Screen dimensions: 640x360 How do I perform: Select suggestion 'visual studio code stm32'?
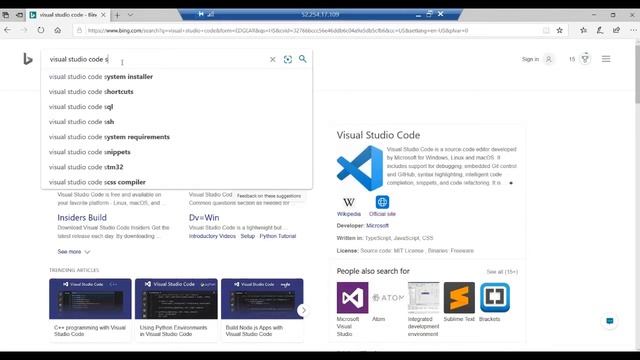tap(177, 167)
